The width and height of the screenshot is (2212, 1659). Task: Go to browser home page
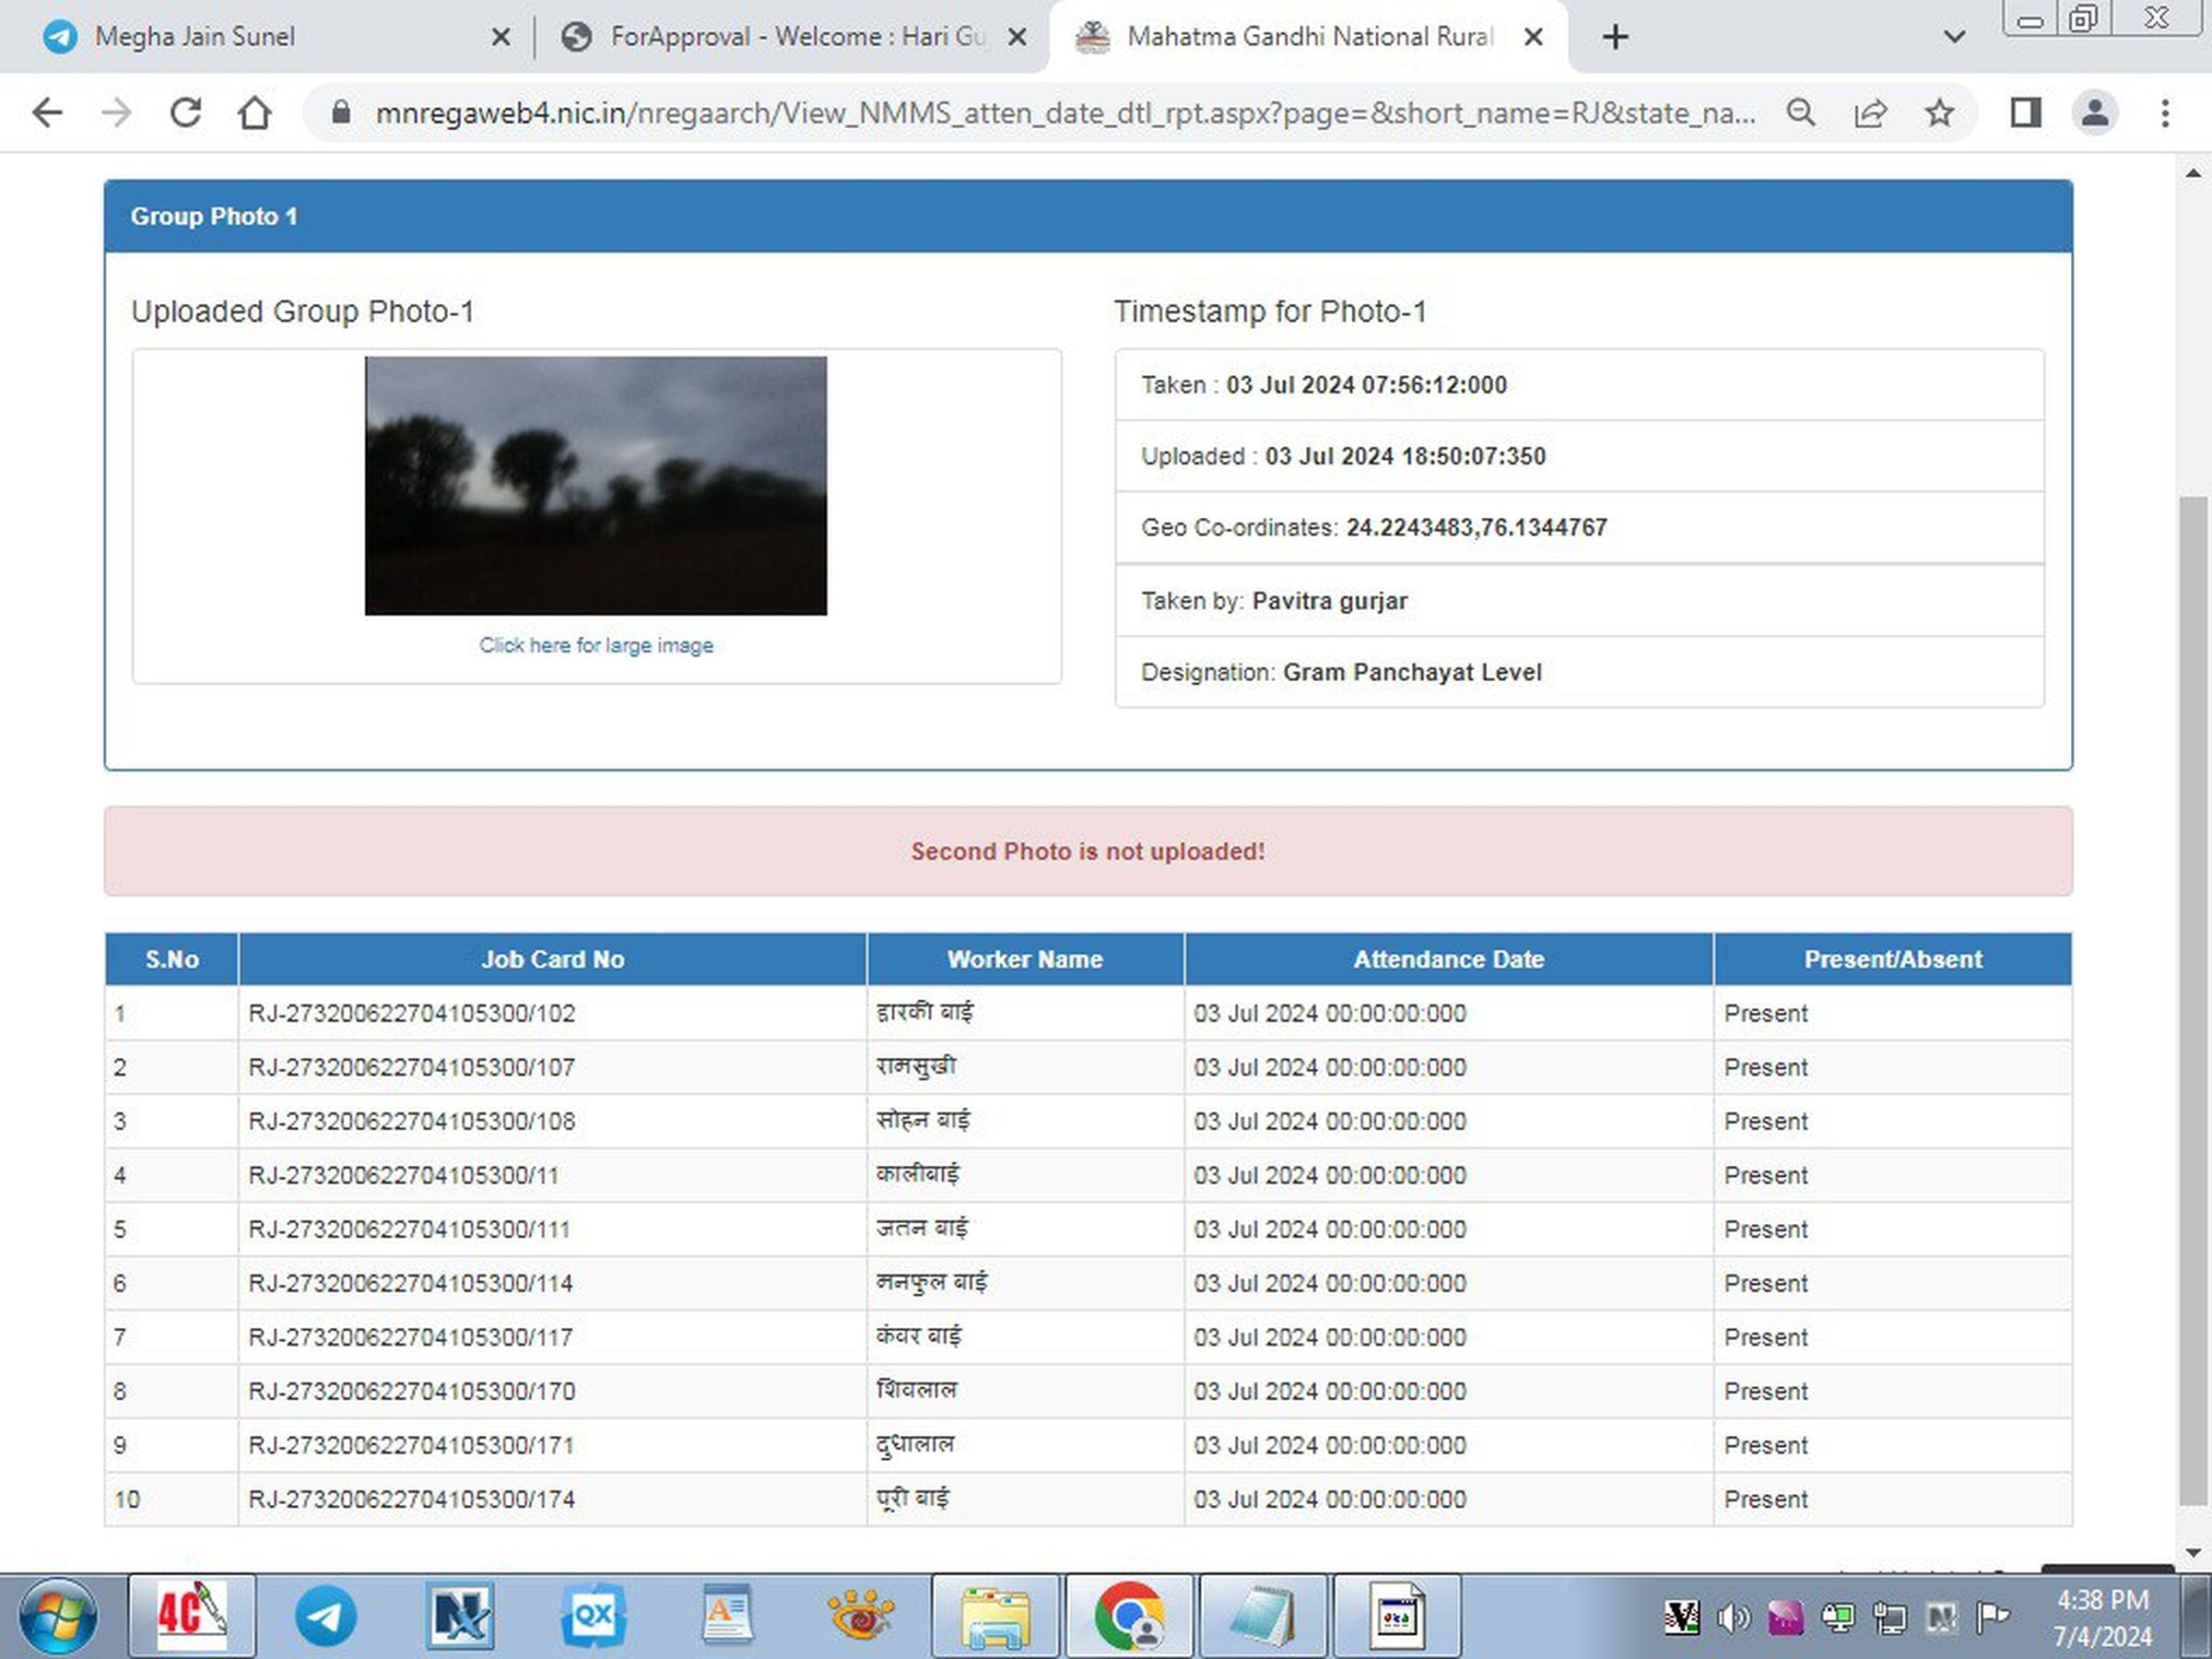[254, 113]
